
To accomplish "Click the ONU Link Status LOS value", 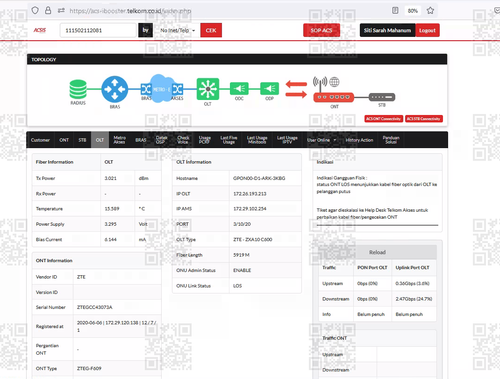I will pos(237,286).
